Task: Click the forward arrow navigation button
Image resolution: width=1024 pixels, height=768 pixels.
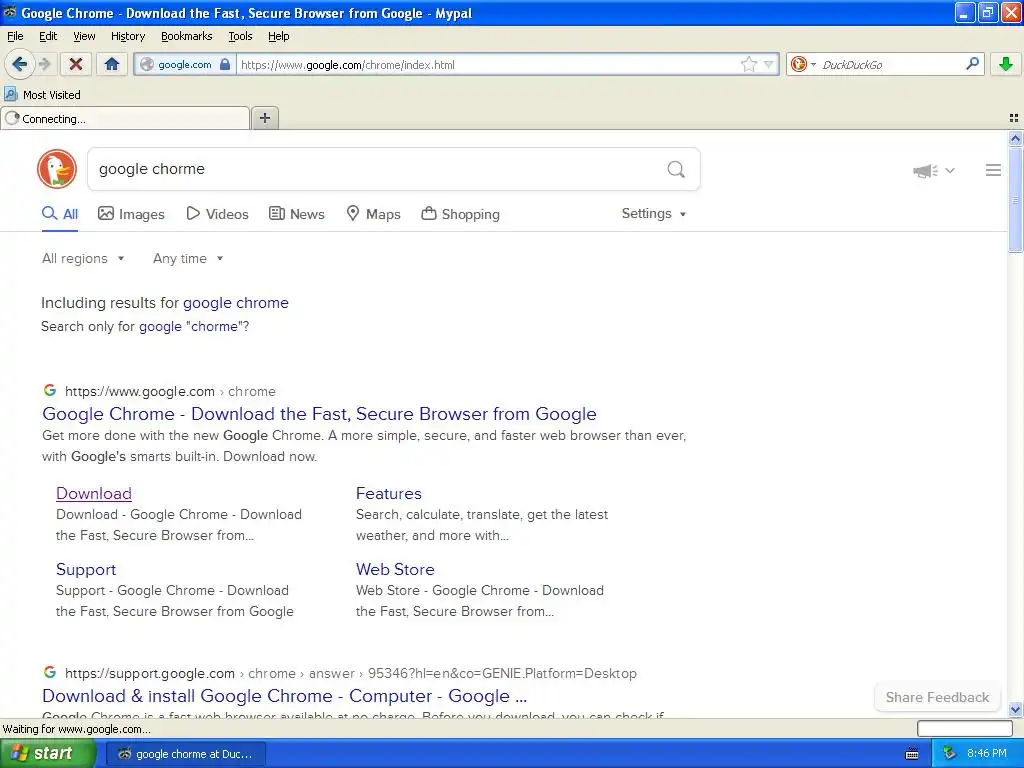Action: click(x=44, y=64)
